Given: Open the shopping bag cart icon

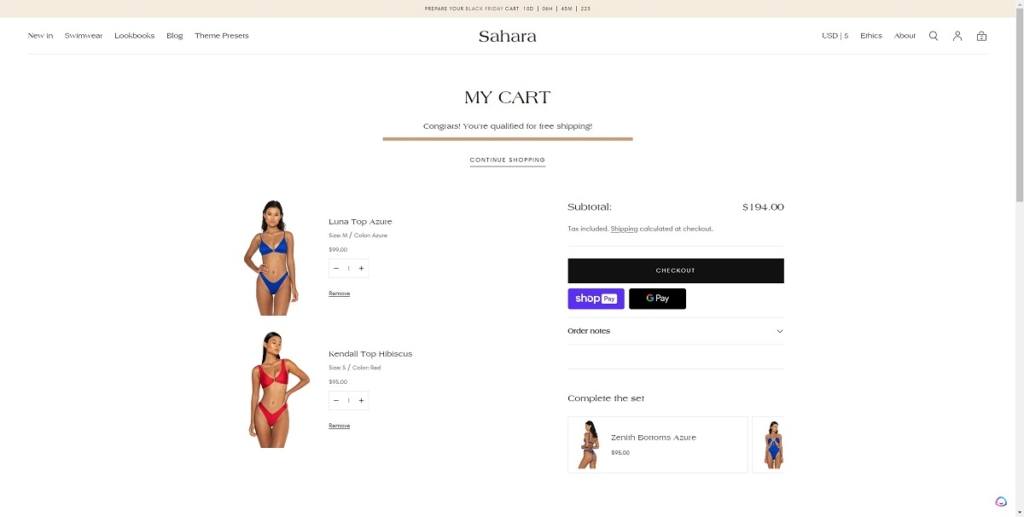Looking at the screenshot, I should click(x=982, y=36).
